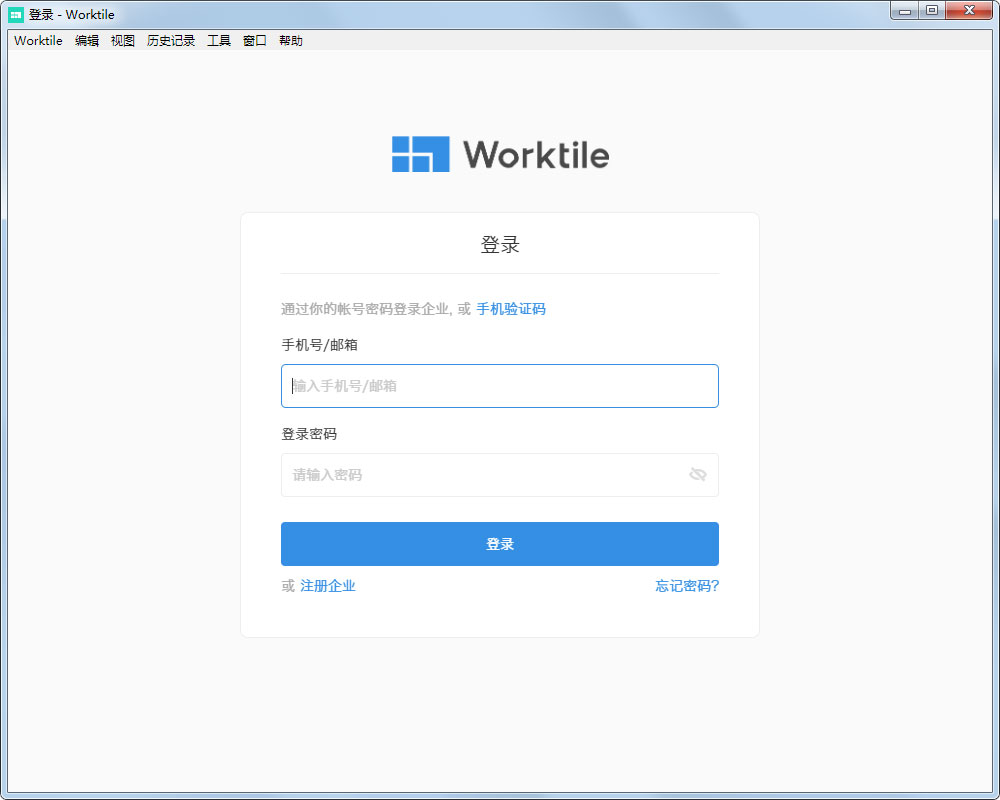This screenshot has width=1000, height=800.
Task: Open the 视图 menu
Action: [122, 40]
